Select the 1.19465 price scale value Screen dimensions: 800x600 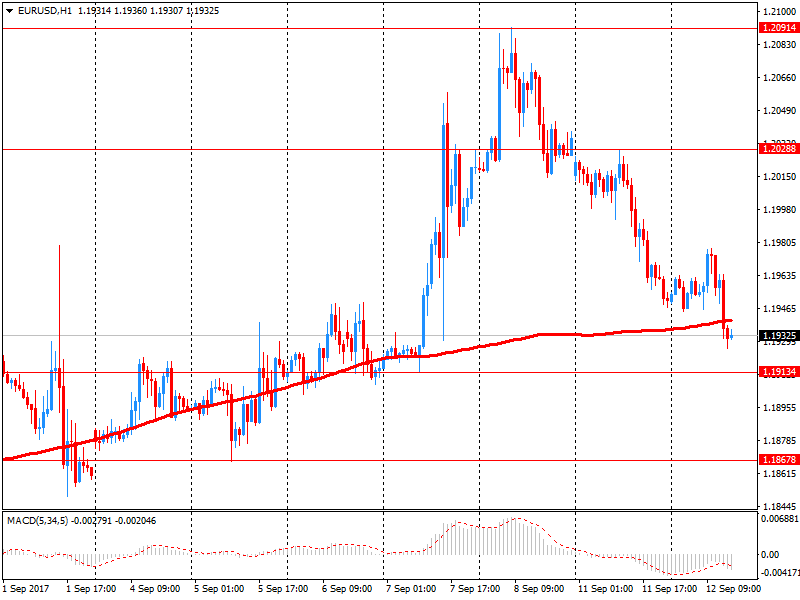[779, 309]
